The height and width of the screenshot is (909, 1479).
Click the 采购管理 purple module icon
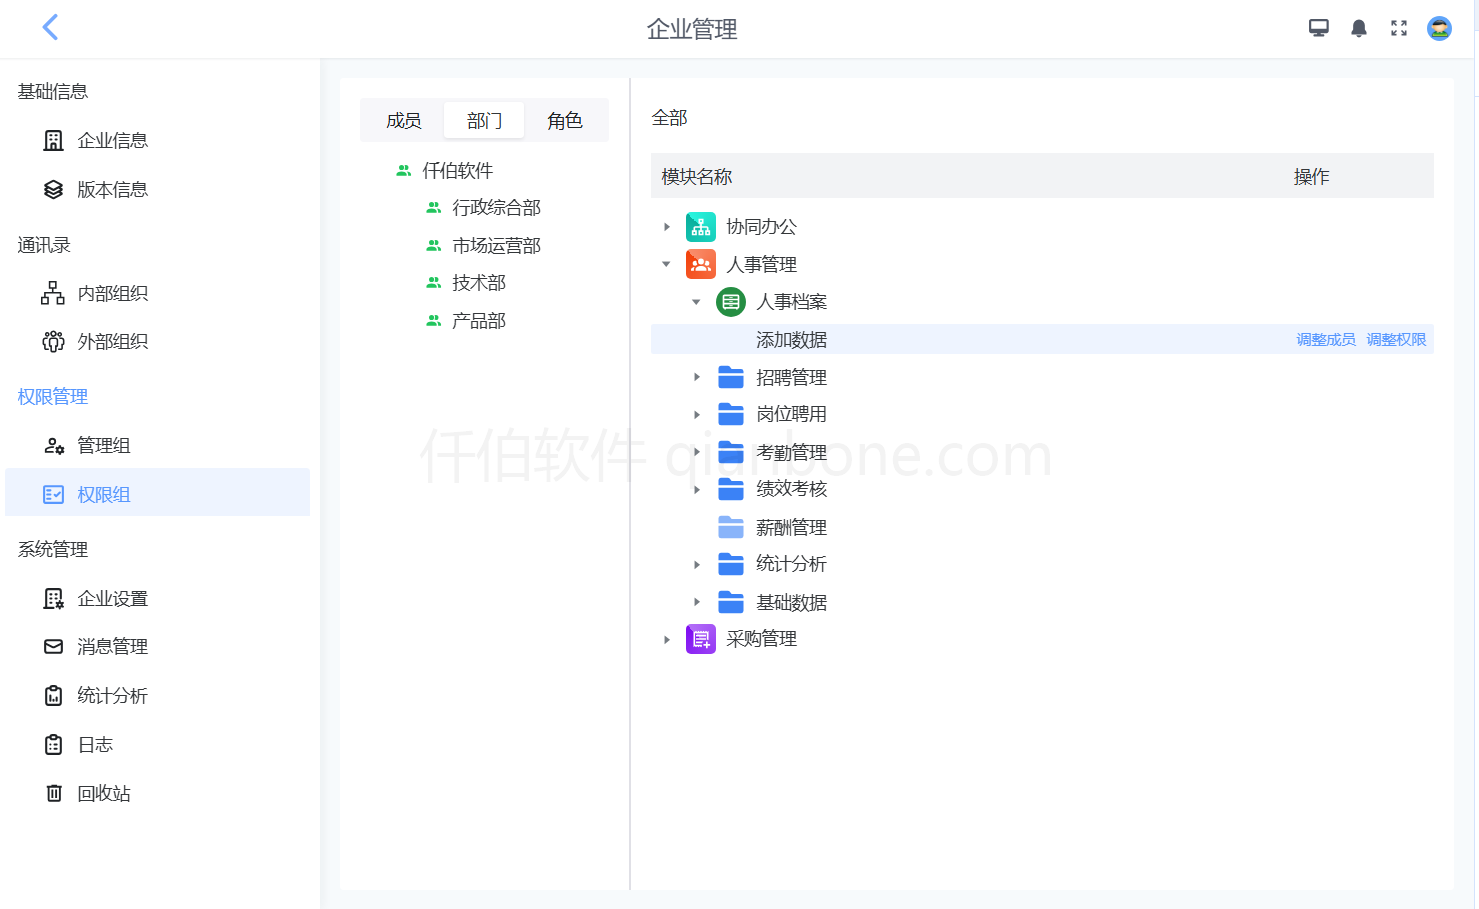coord(700,639)
